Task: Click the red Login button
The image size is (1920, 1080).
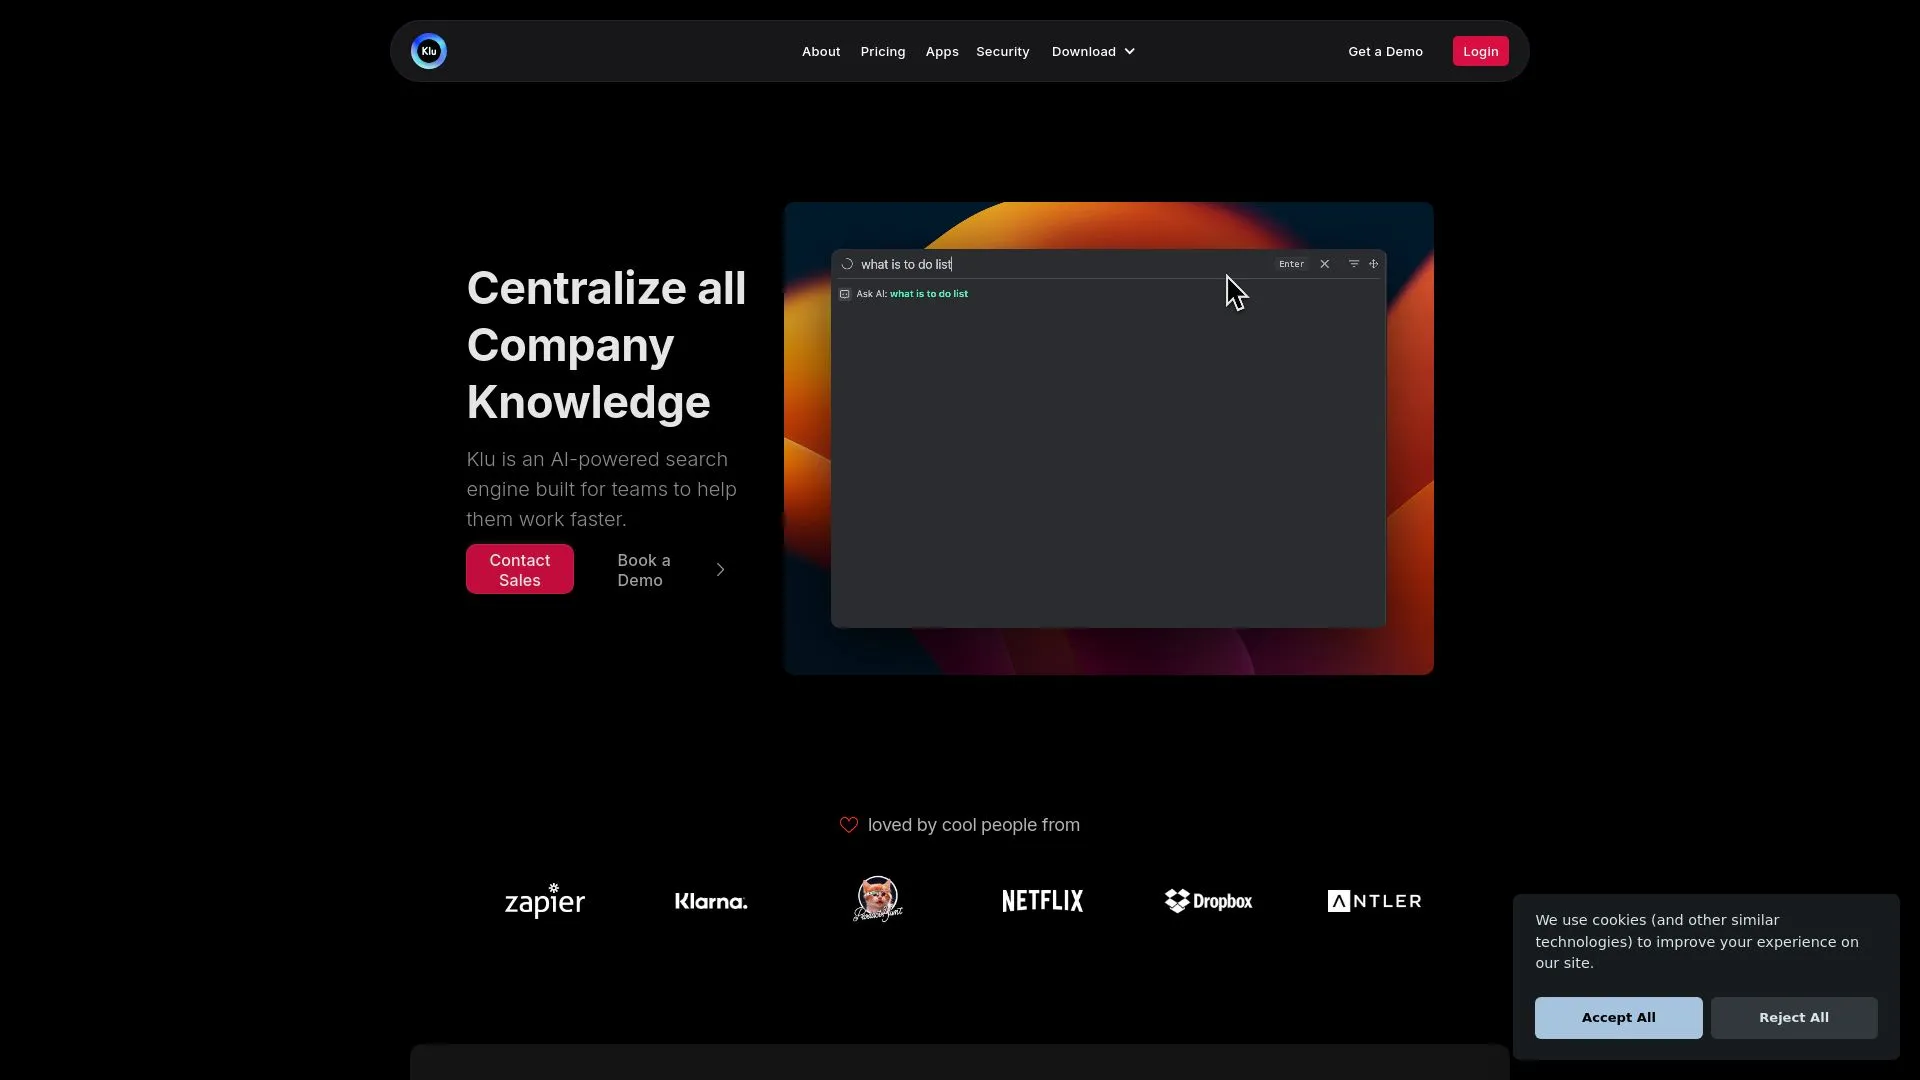Action: click(1480, 51)
